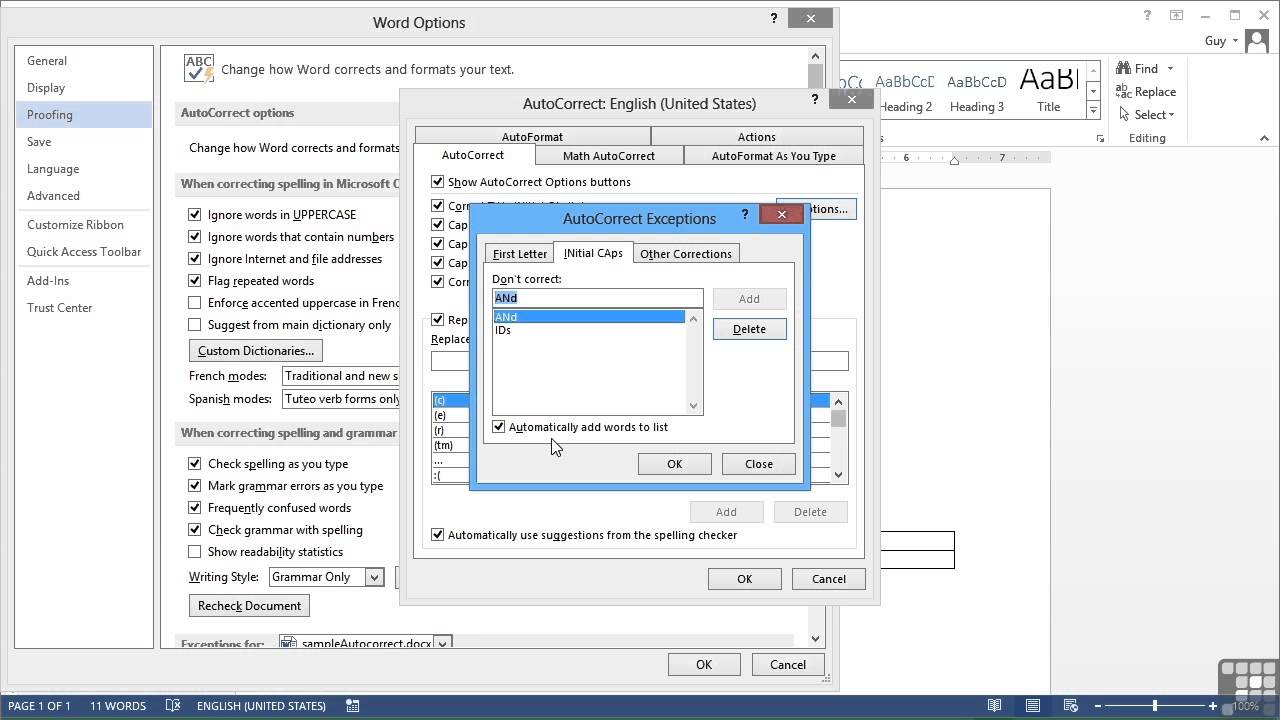
Task: Click the user account avatar picture
Action: 1259,42
